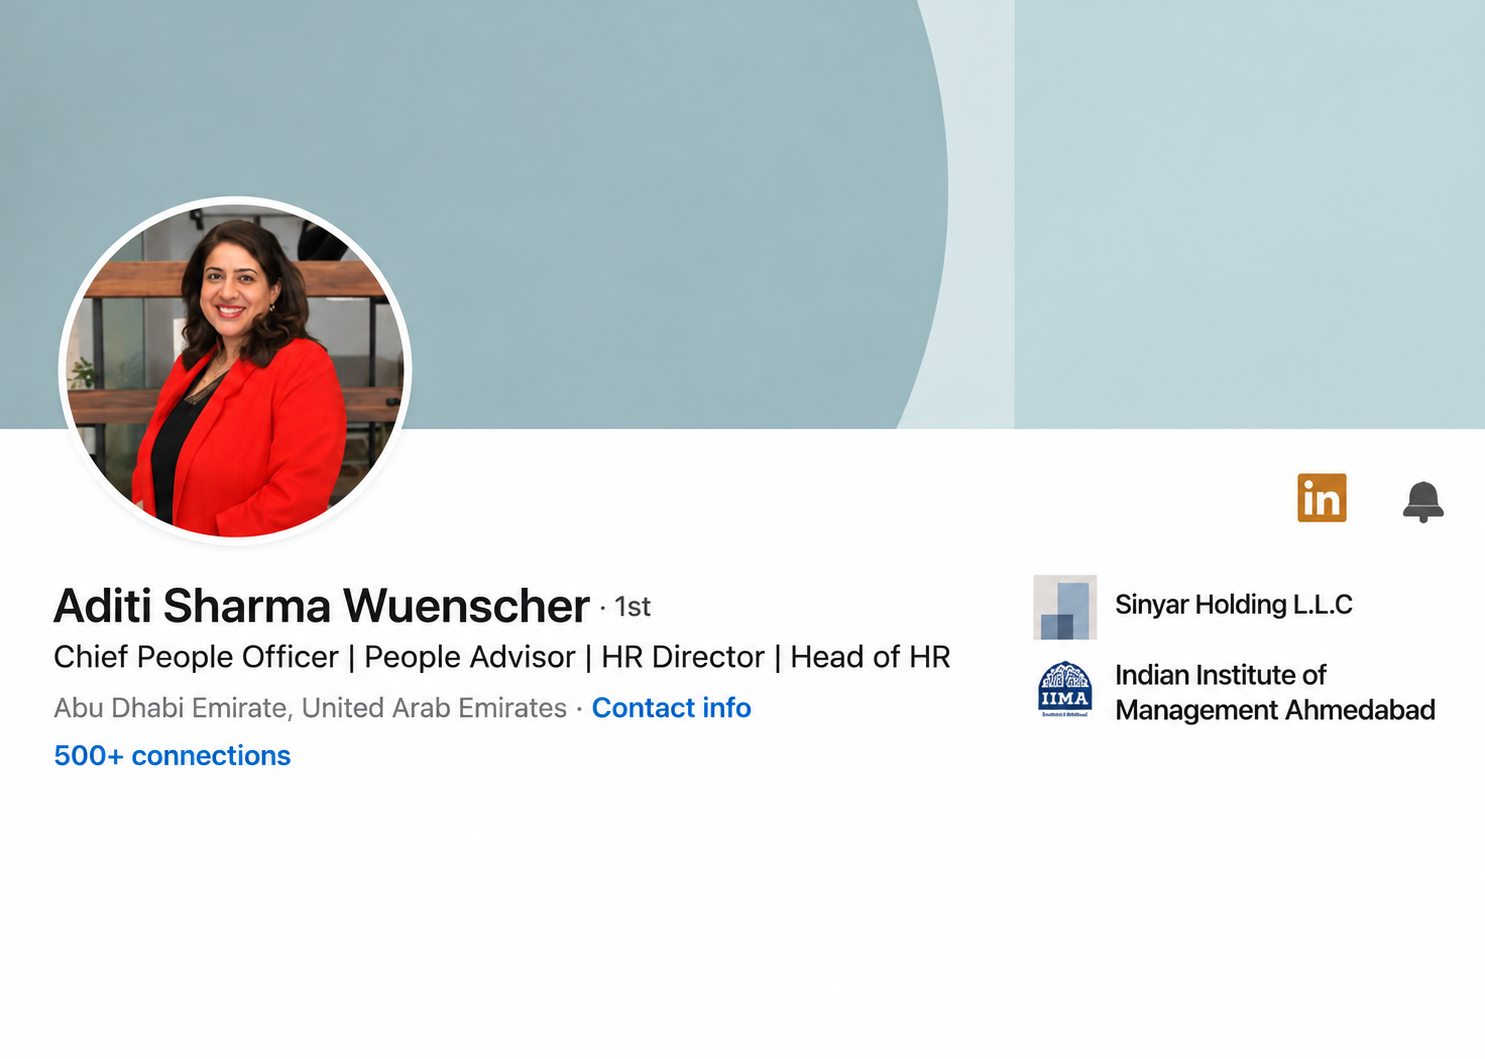Screen dimensions: 1485x1059
Task: Click the Abu Dhabi Emirate location text
Action: [x=310, y=708]
